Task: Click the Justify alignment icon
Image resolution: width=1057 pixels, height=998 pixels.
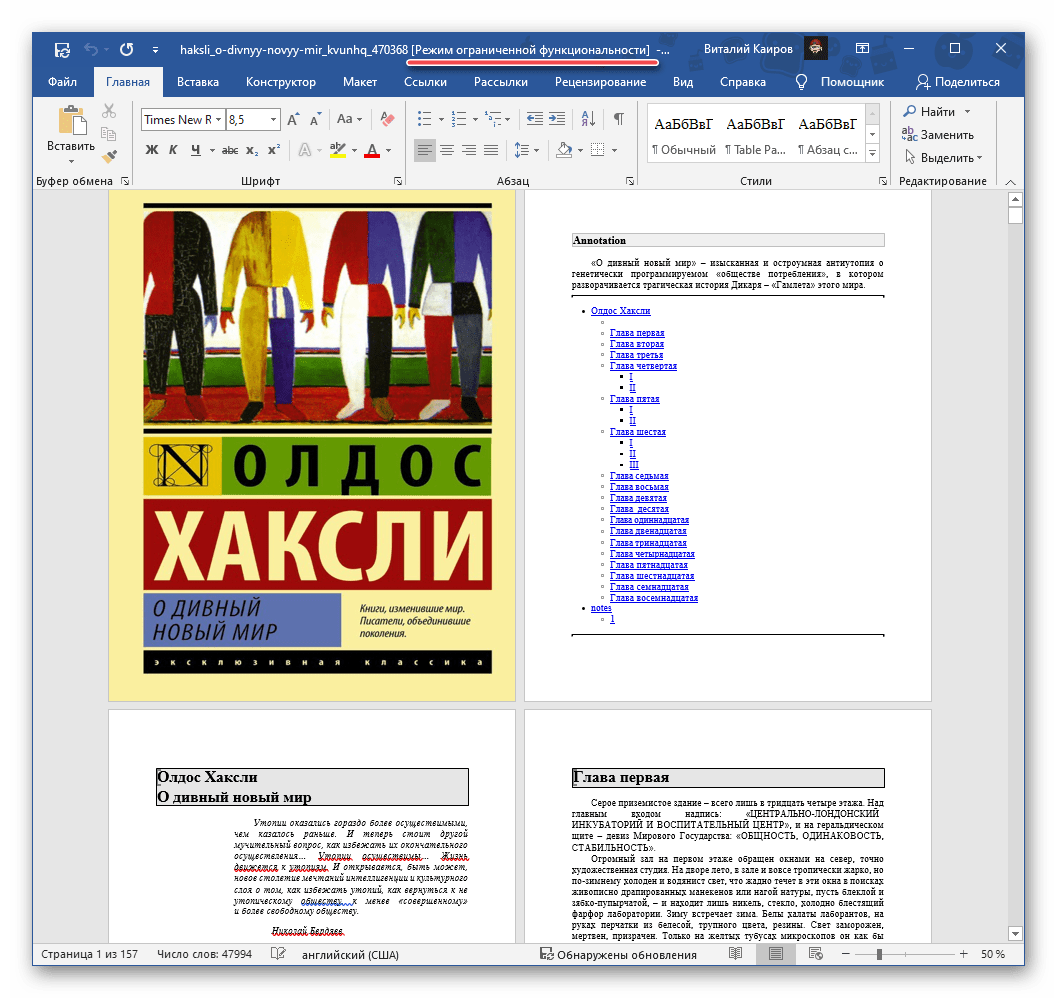Action: (491, 150)
